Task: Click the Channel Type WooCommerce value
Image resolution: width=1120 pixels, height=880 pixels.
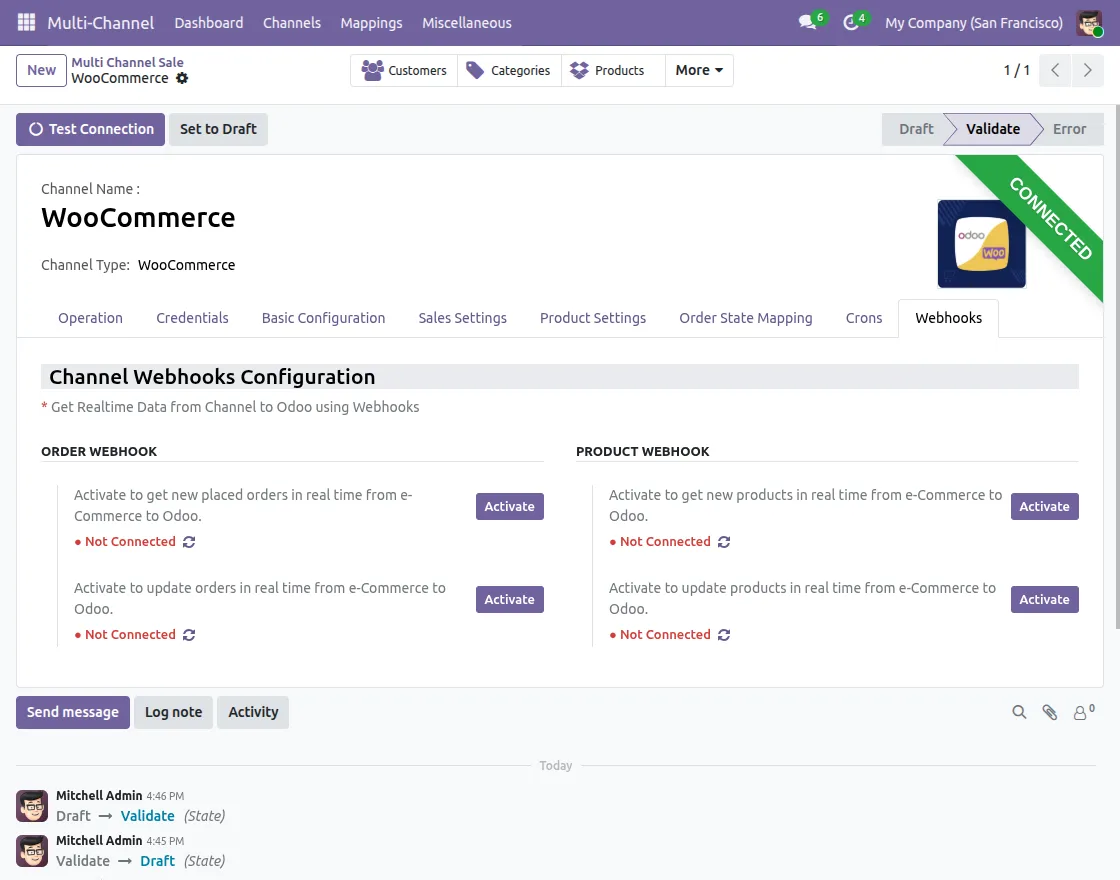Action: coord(186,265)
